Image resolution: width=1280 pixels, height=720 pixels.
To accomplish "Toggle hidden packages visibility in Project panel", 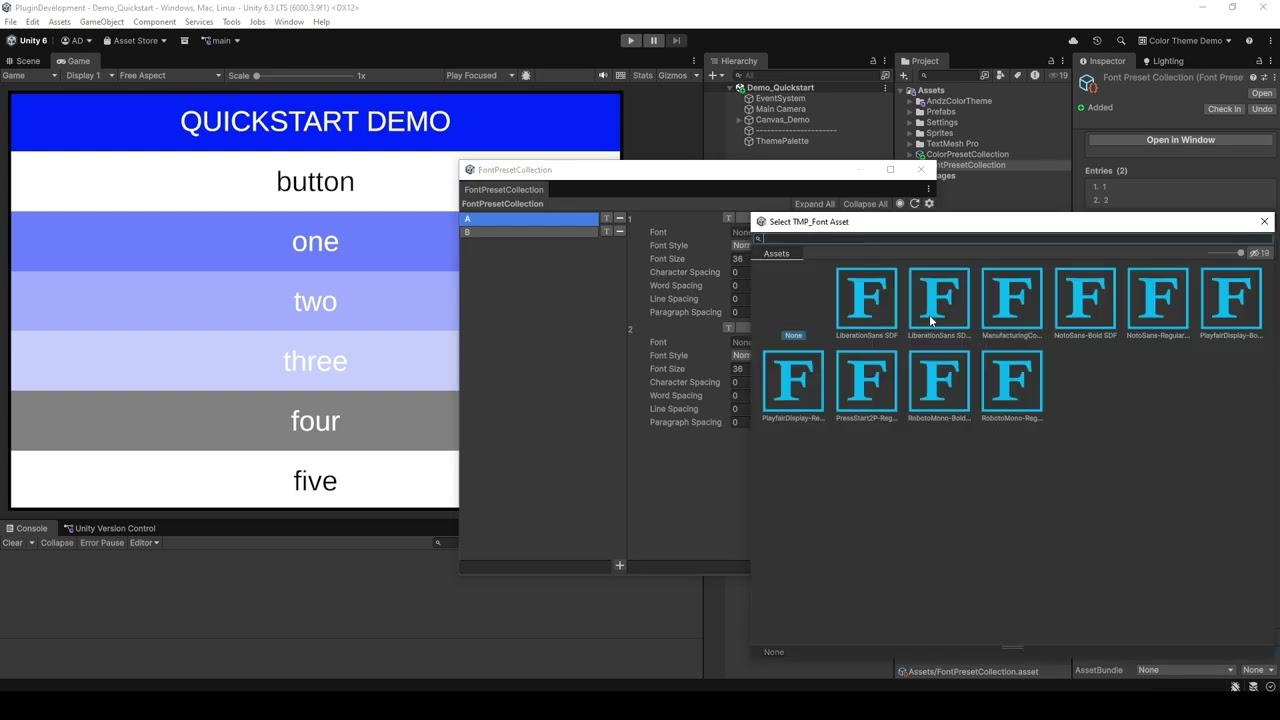I will click(x=1058, y=76).
